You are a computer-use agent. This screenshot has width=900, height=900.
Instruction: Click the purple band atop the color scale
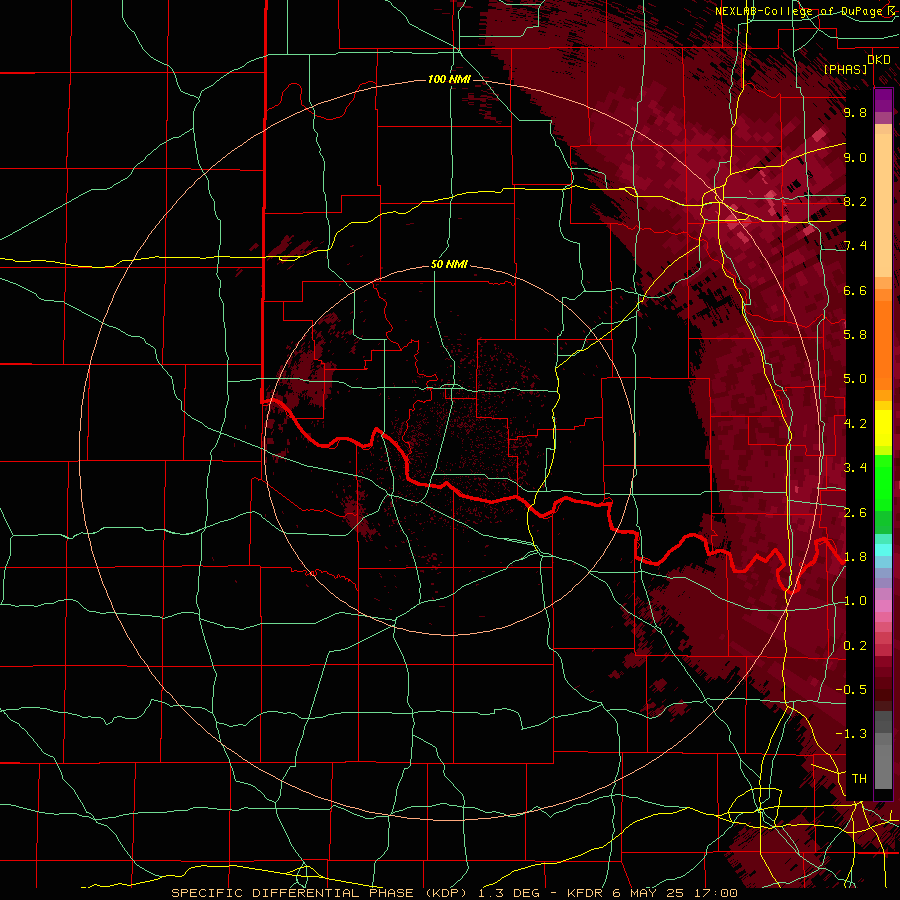[x=883, y=100]
